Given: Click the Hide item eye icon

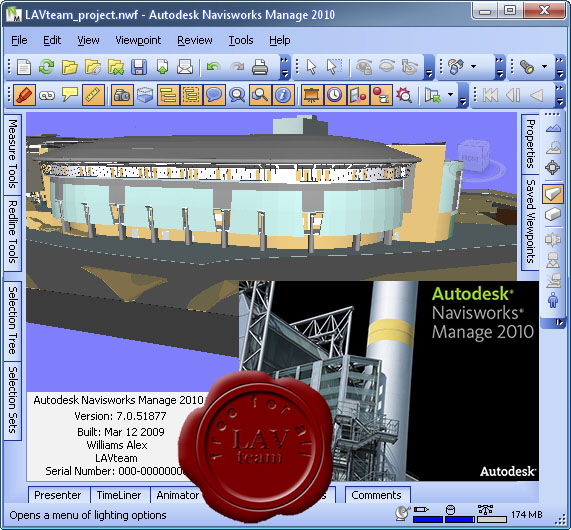Looking at the screenshot, I should (x=386, y=67).
